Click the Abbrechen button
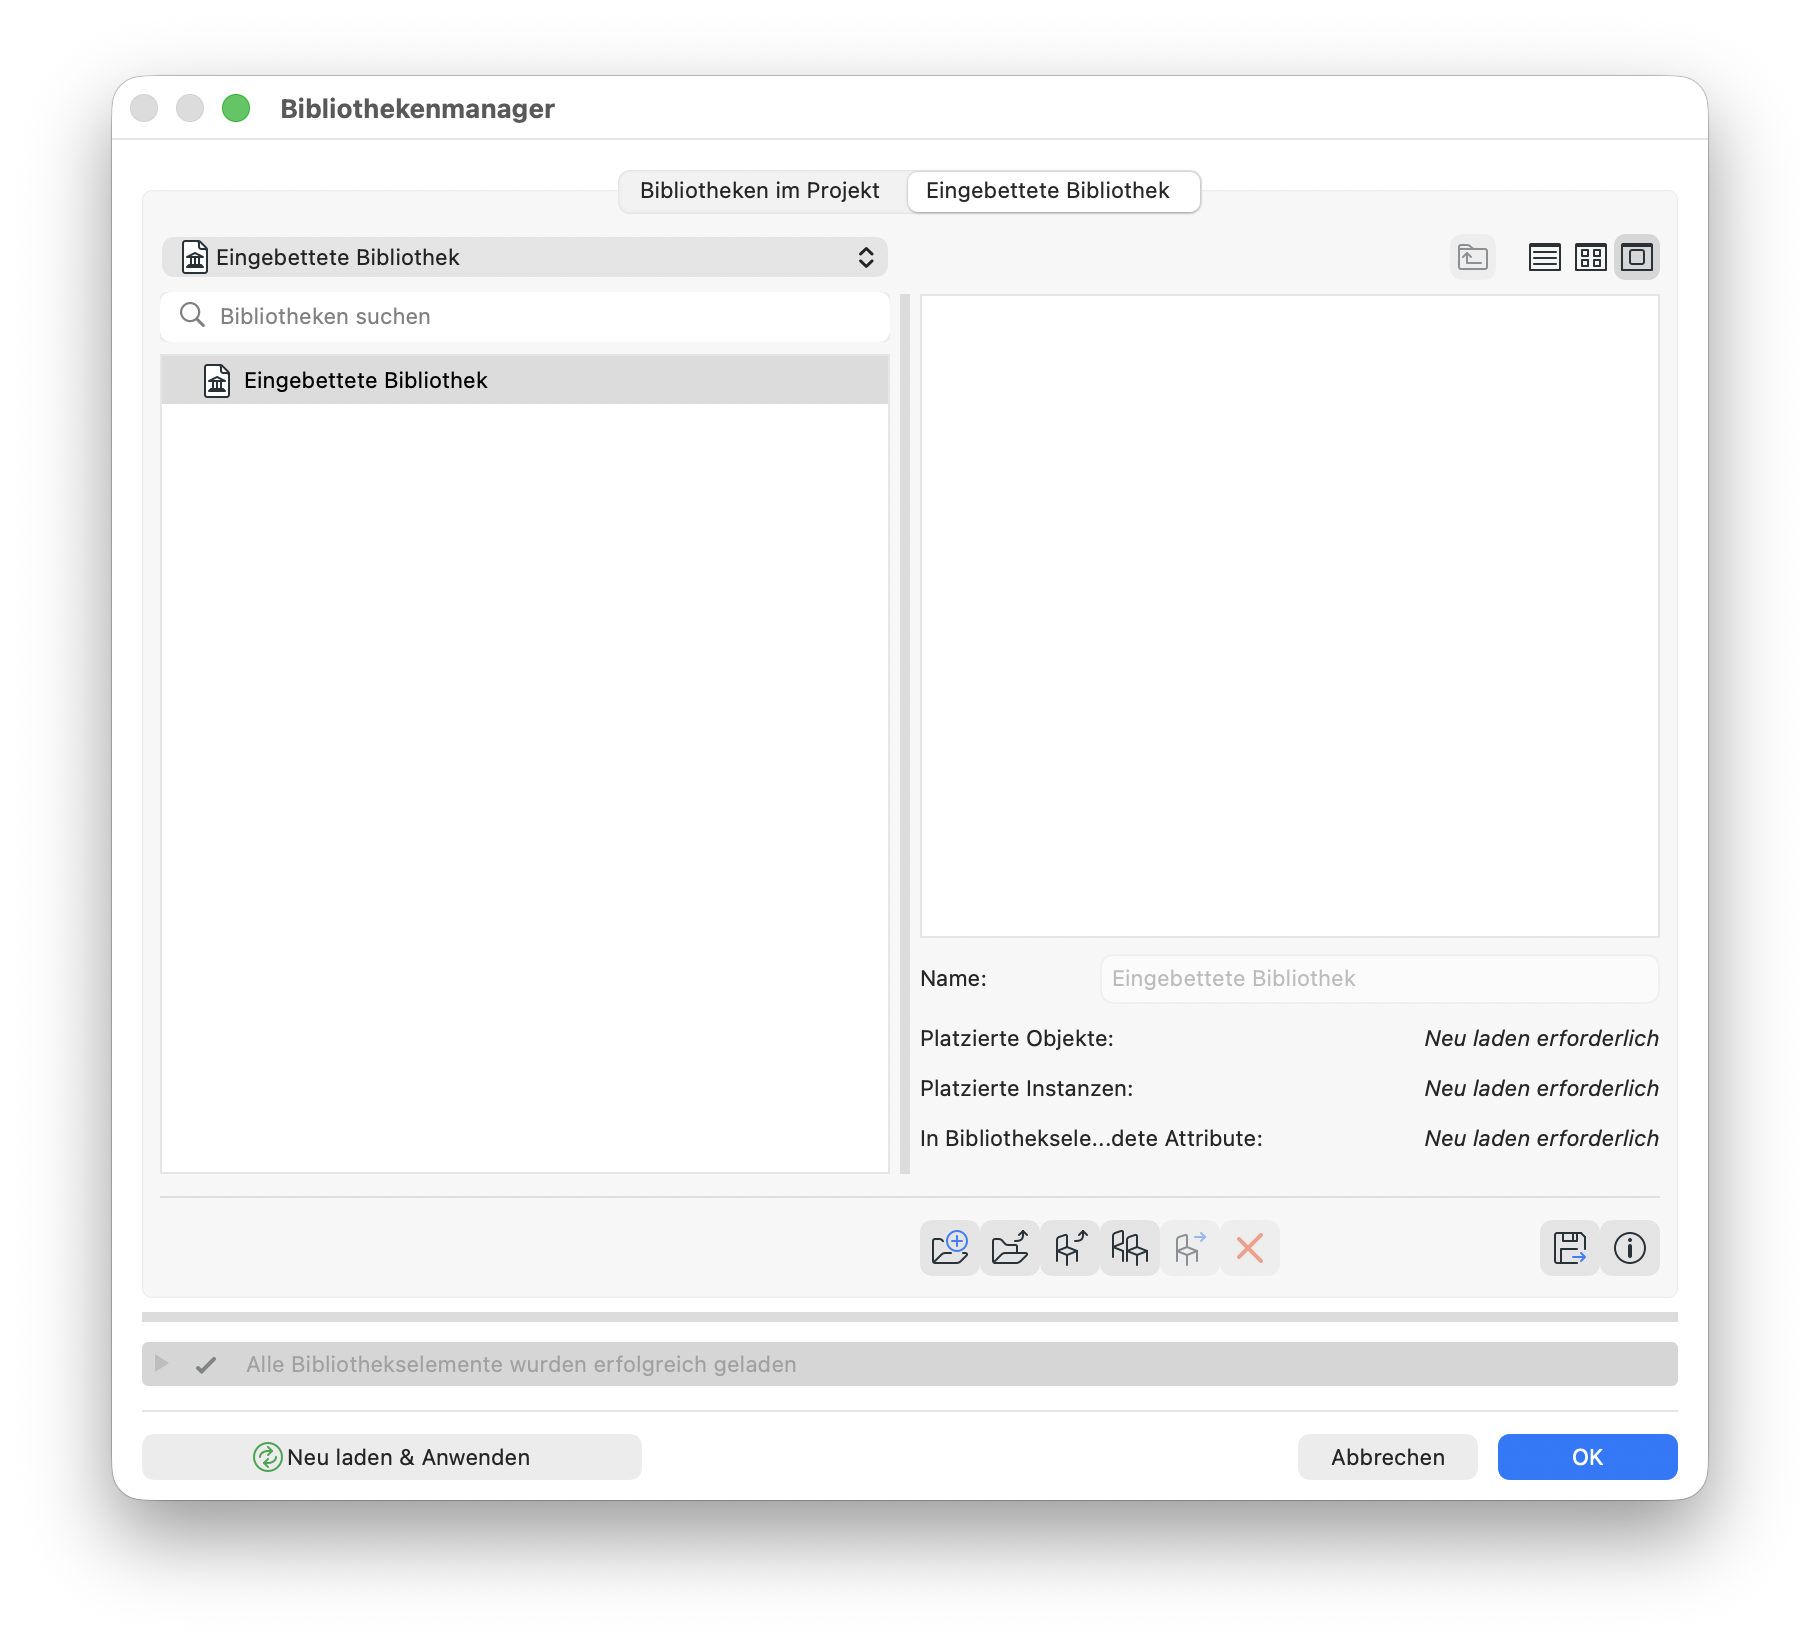1820x1648 pixels. (x=1388, y=1457)
